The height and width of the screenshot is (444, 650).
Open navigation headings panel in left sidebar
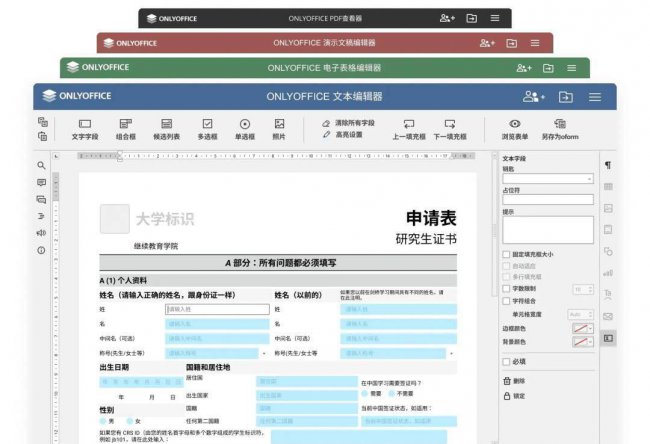(x=41, y=216)
